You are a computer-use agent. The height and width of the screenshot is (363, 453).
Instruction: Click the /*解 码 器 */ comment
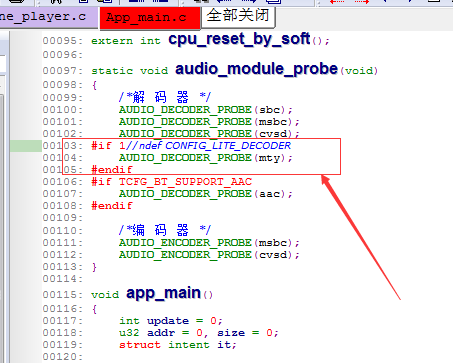pos(165,97)
